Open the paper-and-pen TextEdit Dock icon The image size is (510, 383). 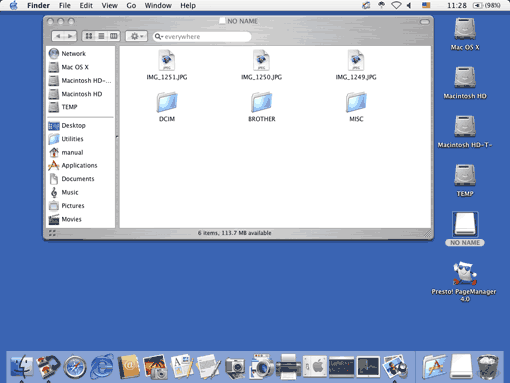pyautogui.click(x=208, y=367)
